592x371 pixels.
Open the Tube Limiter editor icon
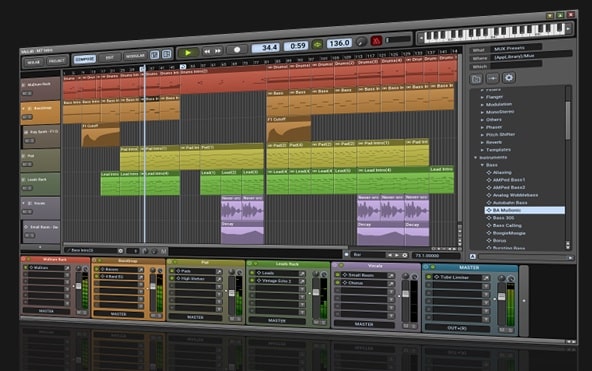click(x=486, y=278)
